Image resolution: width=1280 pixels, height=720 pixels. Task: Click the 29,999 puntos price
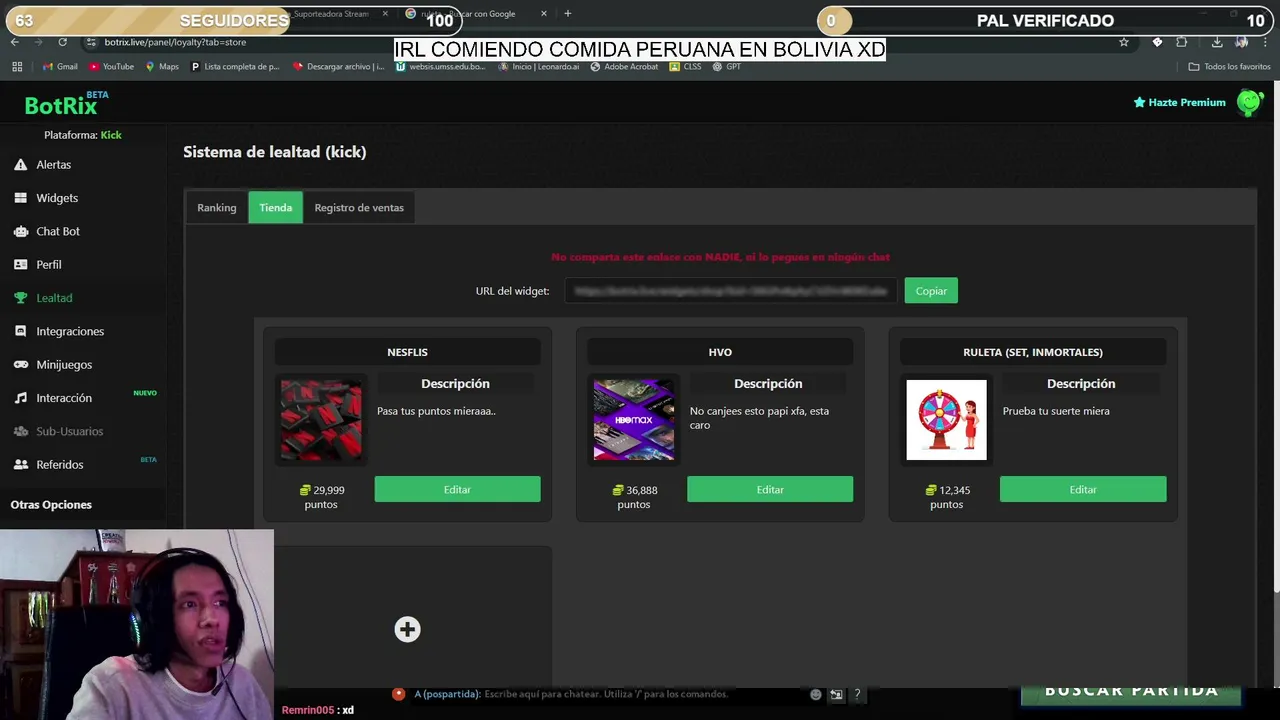(321, 497)
